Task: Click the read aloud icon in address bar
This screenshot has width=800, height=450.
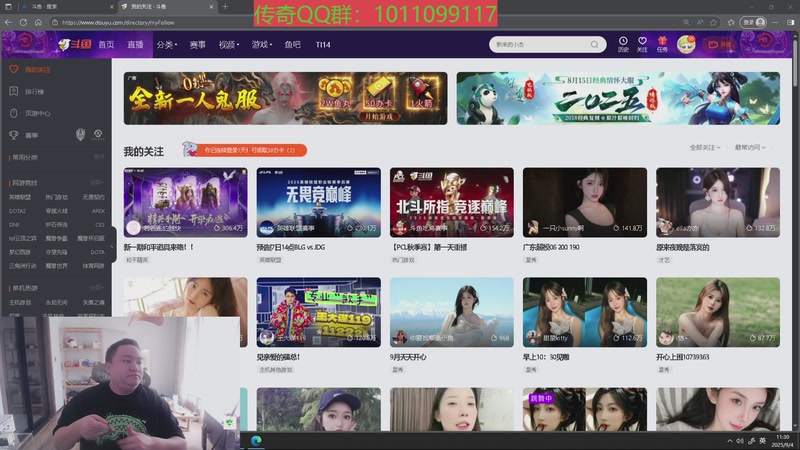Action: (700, 22)
